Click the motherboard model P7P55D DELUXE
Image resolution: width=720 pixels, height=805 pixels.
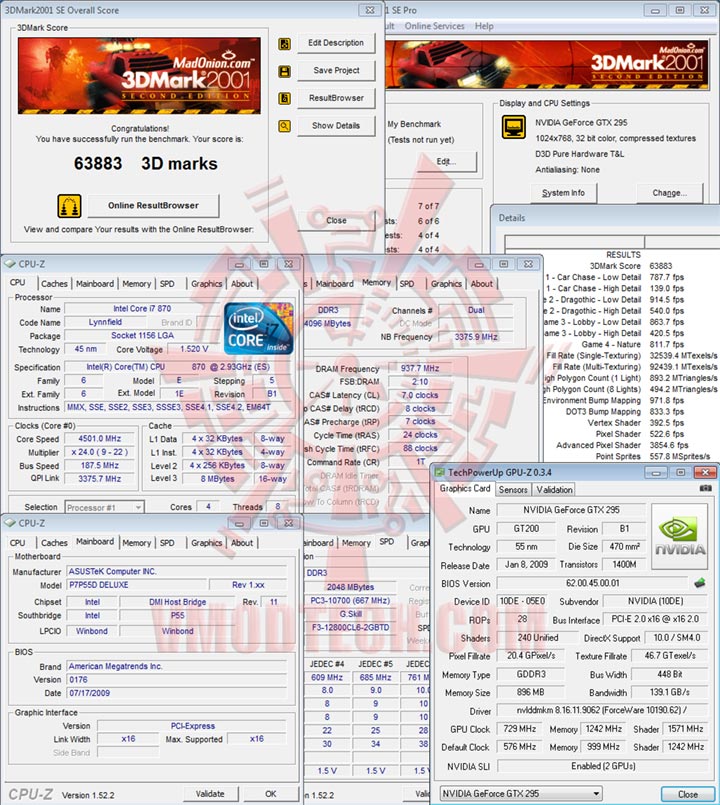tap(137, 585)
